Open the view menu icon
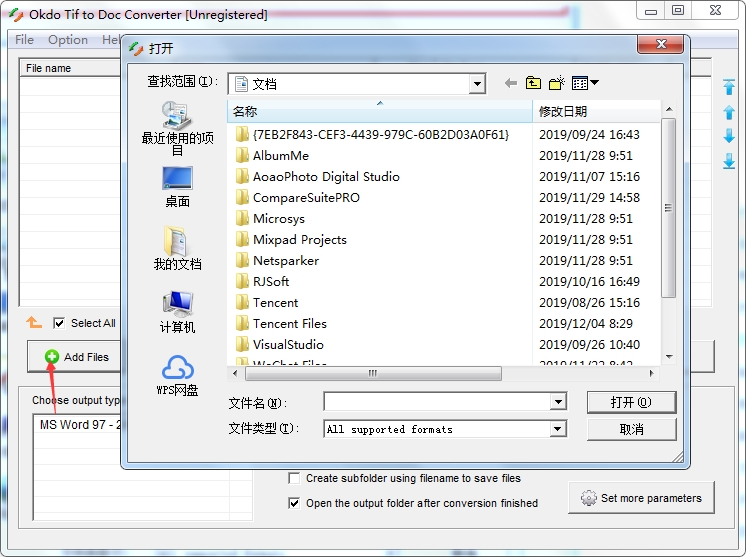746x557 pixels. point(585,83)
